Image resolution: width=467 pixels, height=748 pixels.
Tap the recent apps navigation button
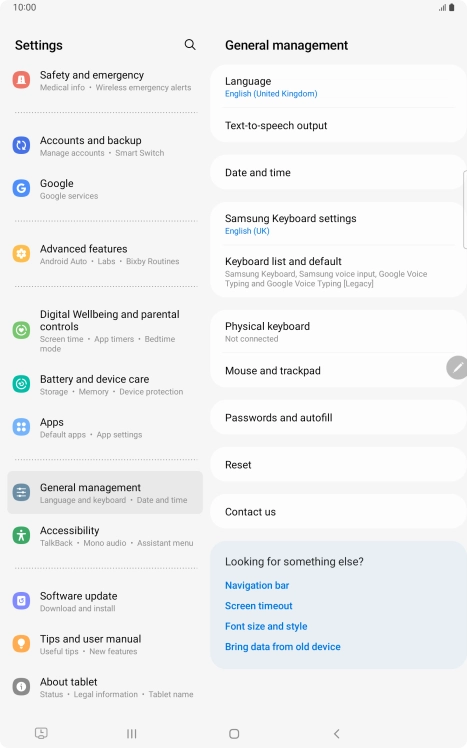click(132, 734)
